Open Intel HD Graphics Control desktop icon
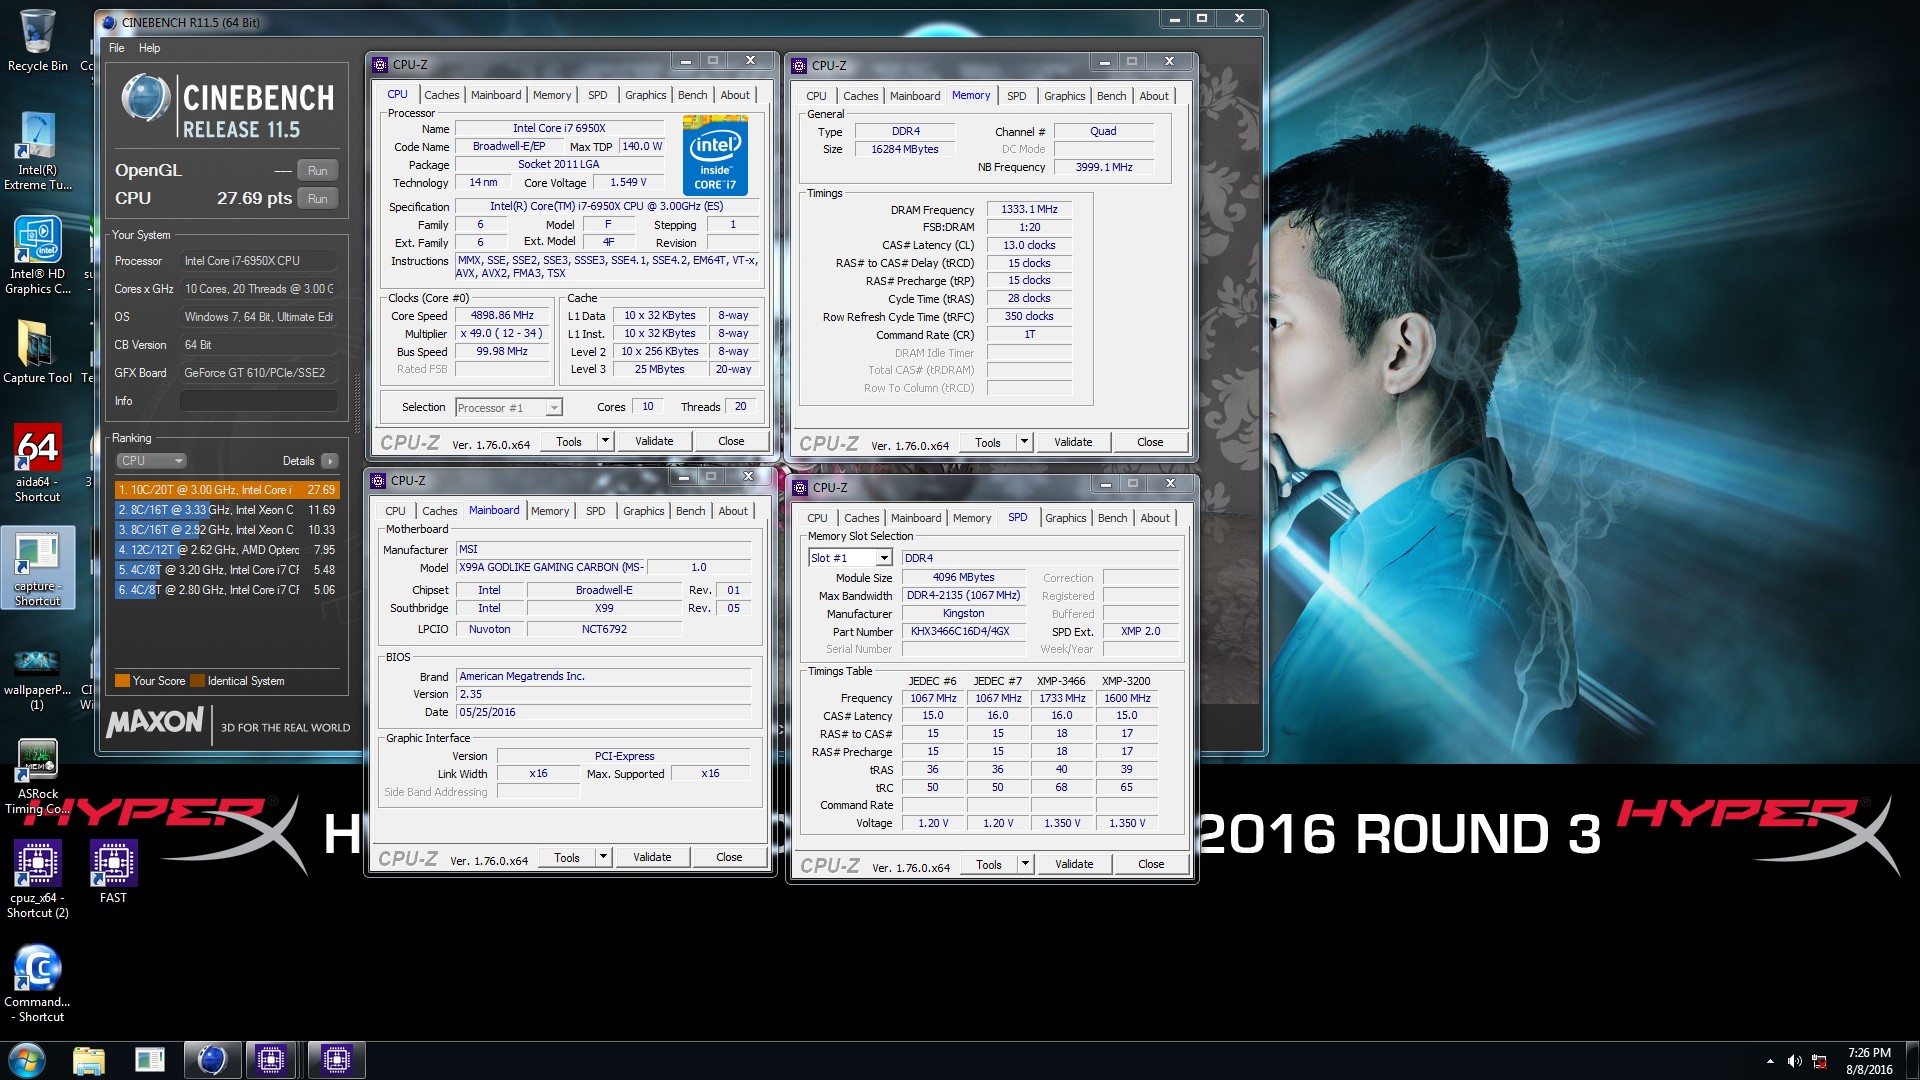This screenshot has width=1920, height=1080. 37,256
